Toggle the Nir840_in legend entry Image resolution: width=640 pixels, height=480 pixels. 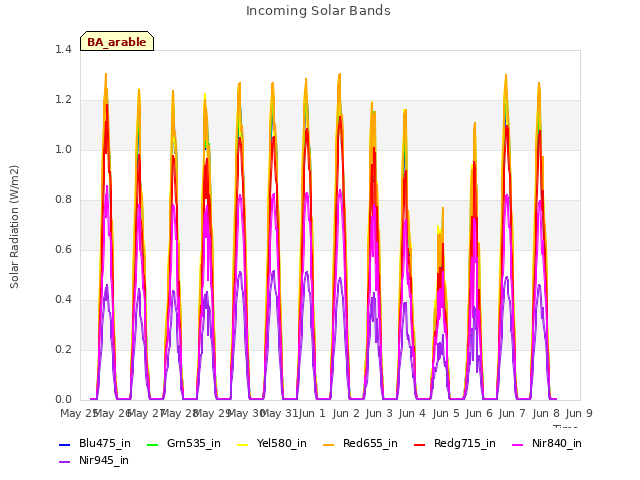click(547, 443)
